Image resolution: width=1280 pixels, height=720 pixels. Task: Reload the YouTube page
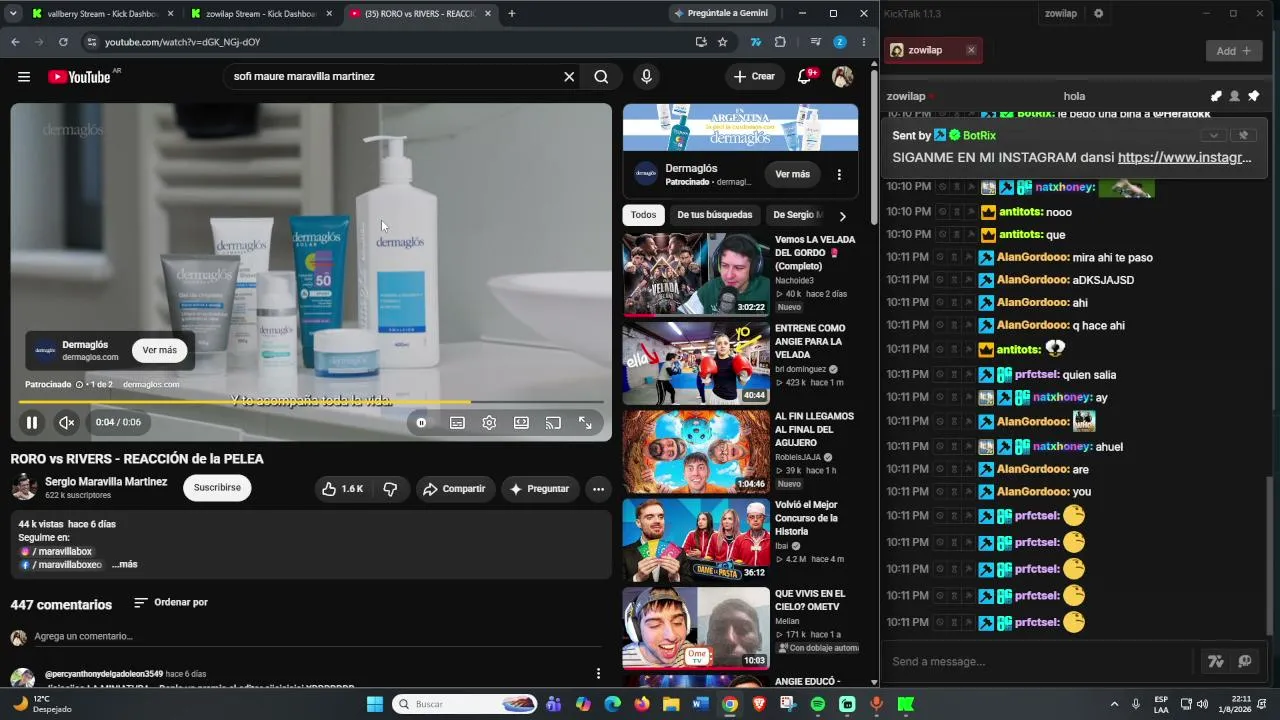click(63, 42)
